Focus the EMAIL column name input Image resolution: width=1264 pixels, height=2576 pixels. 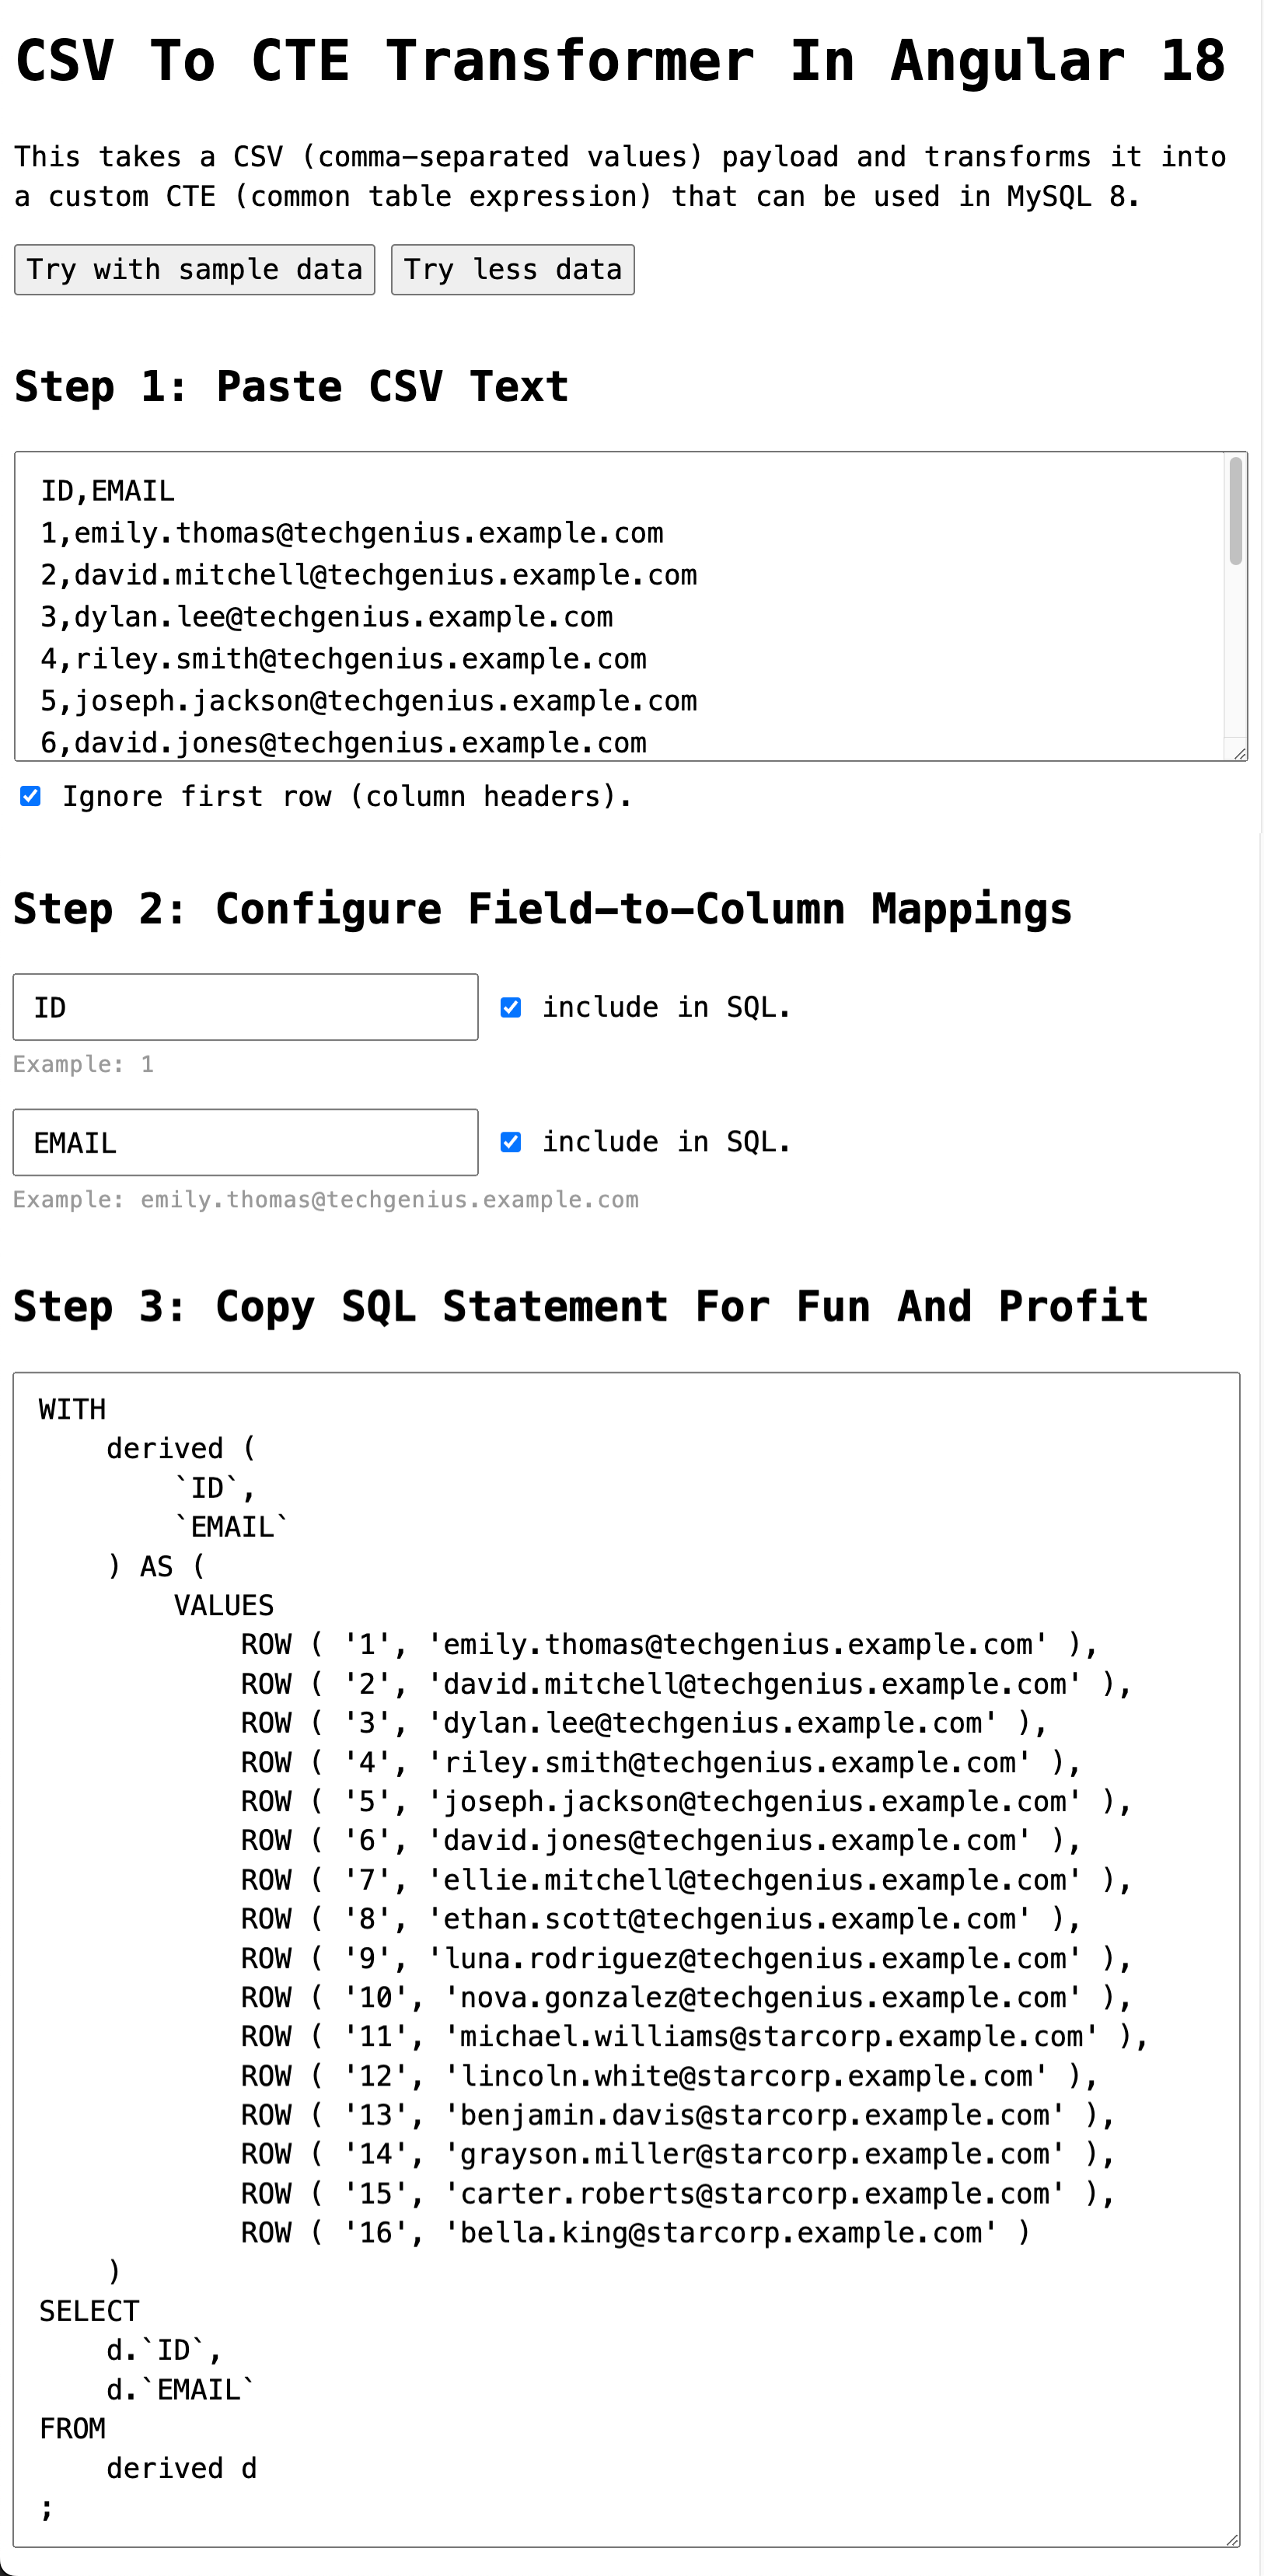pyautogui.click(x=246, y=1142)
